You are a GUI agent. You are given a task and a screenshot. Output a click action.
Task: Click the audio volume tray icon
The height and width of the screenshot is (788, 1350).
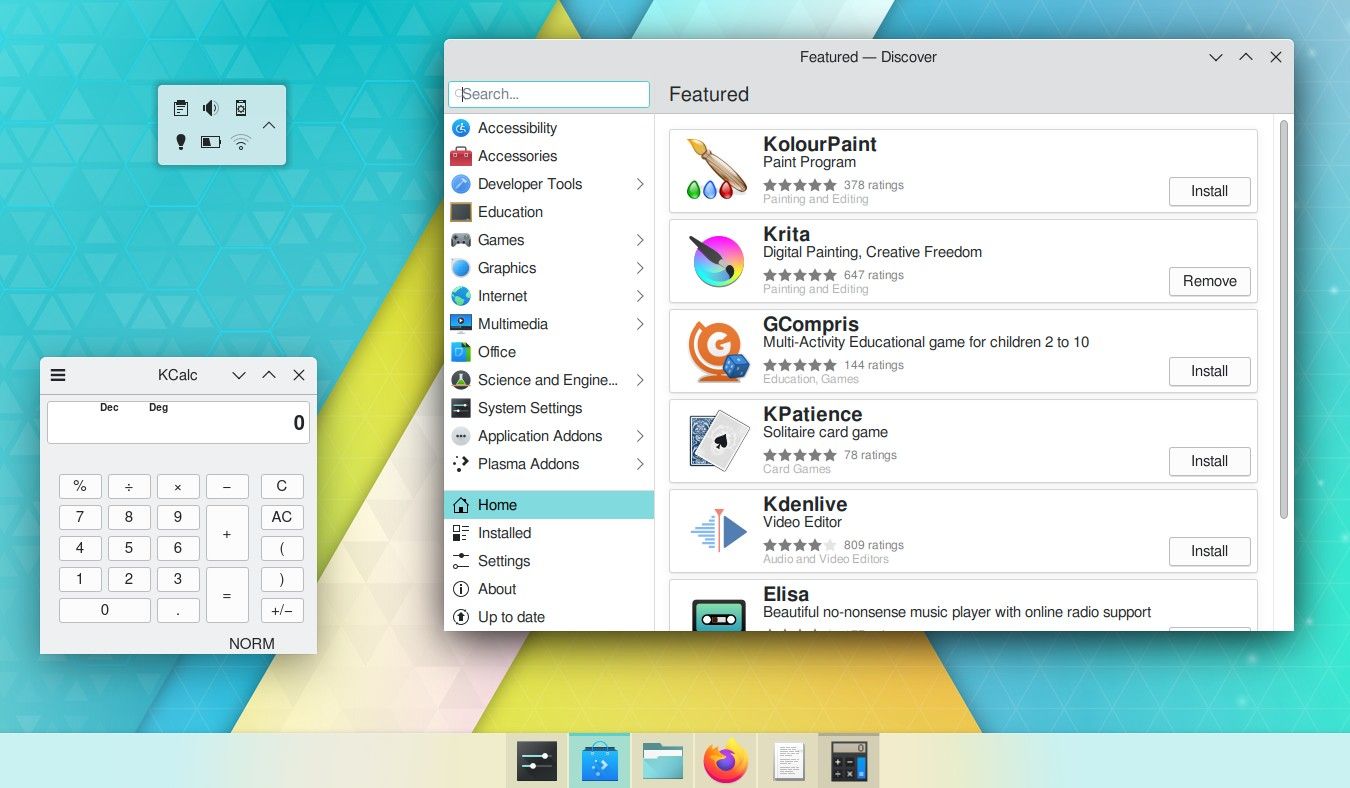(x=210, y=108)
